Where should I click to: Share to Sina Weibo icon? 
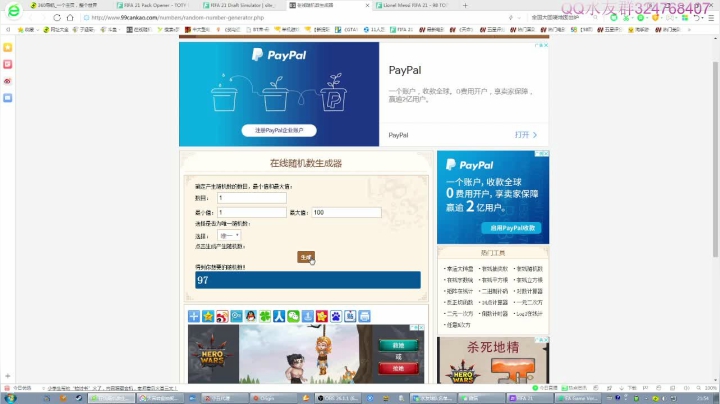tap(222, 316)
